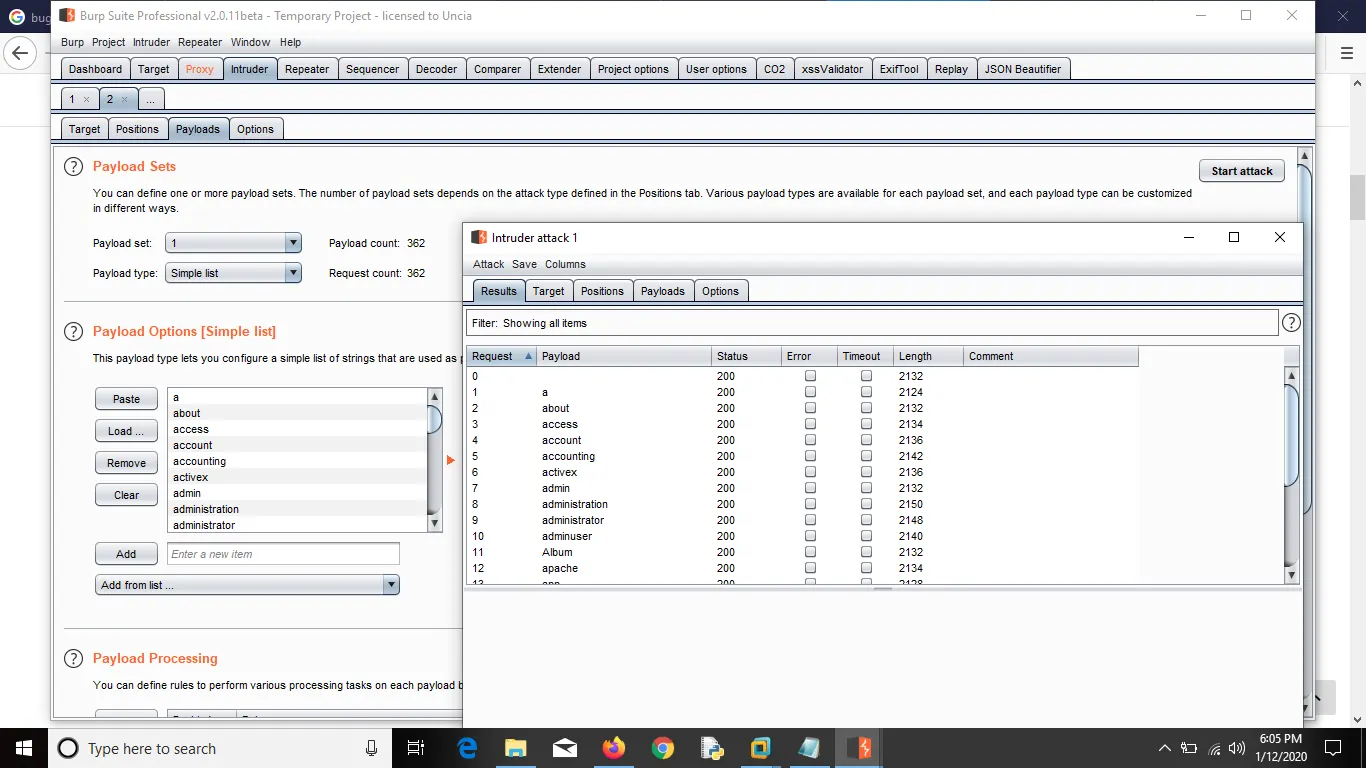Screen dimensions: 1366x768
Task: Check Error box for accounting row
Action: coord(810,456)
